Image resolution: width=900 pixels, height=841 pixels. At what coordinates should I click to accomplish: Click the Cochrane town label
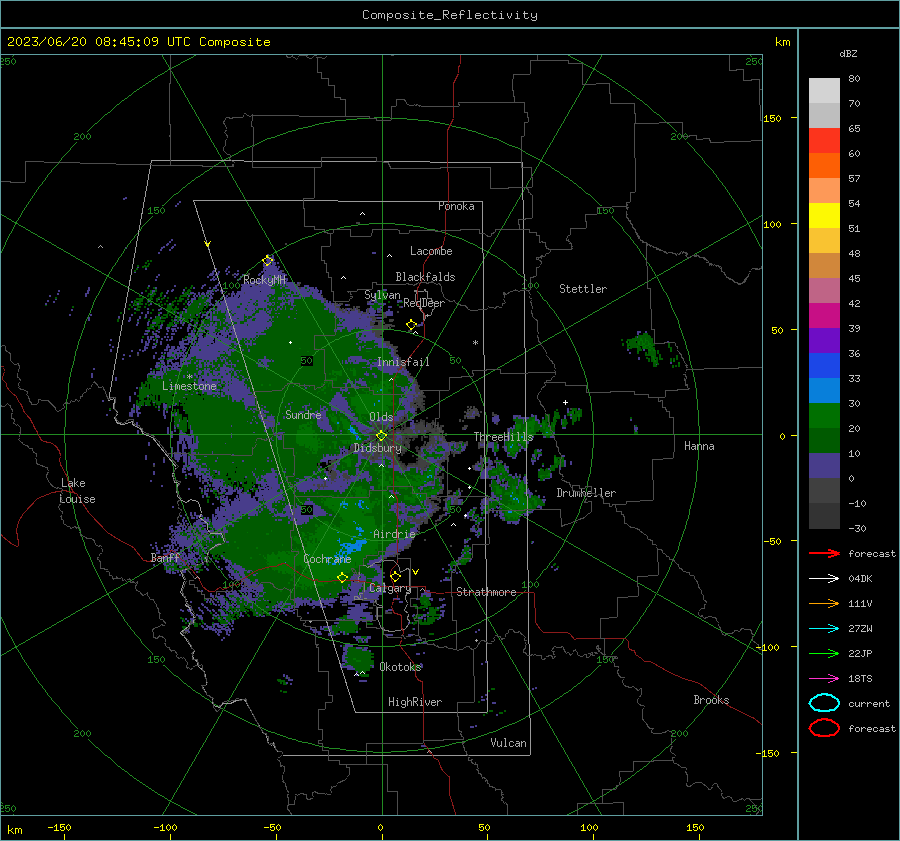point(327,559)
